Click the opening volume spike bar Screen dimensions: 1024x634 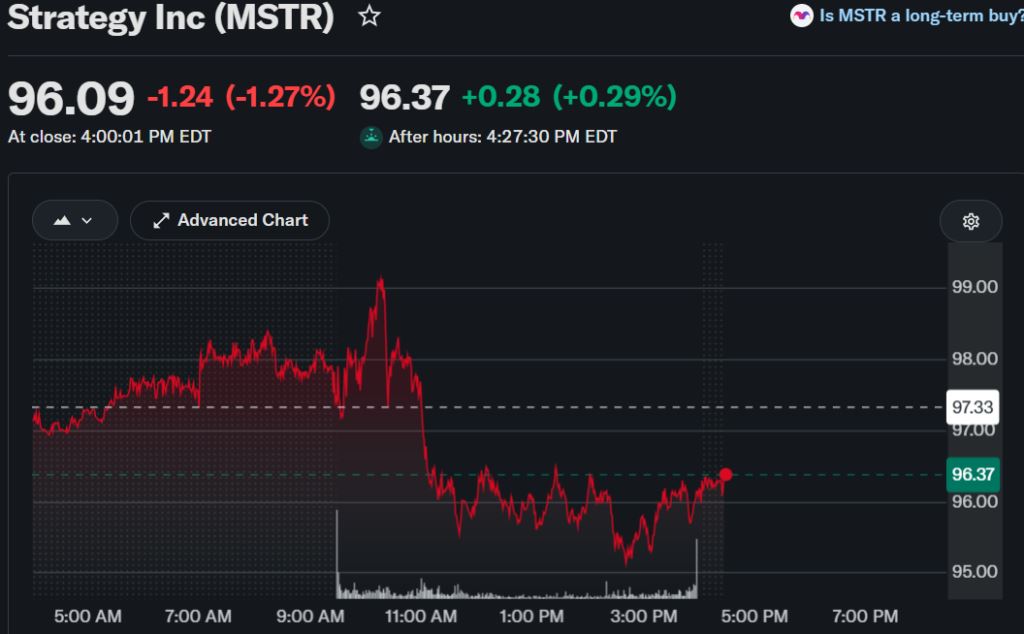pyautogui.click(x=337, y=554)
